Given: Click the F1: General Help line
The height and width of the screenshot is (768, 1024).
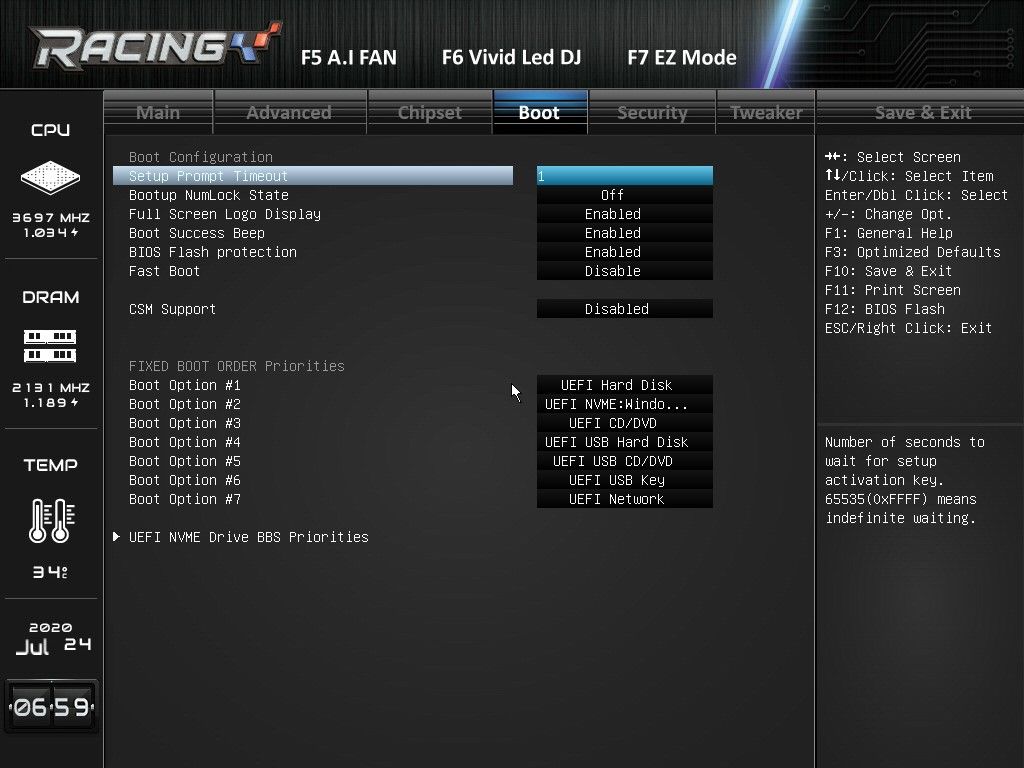Looking at the screenshot, I should pos(888,232).
